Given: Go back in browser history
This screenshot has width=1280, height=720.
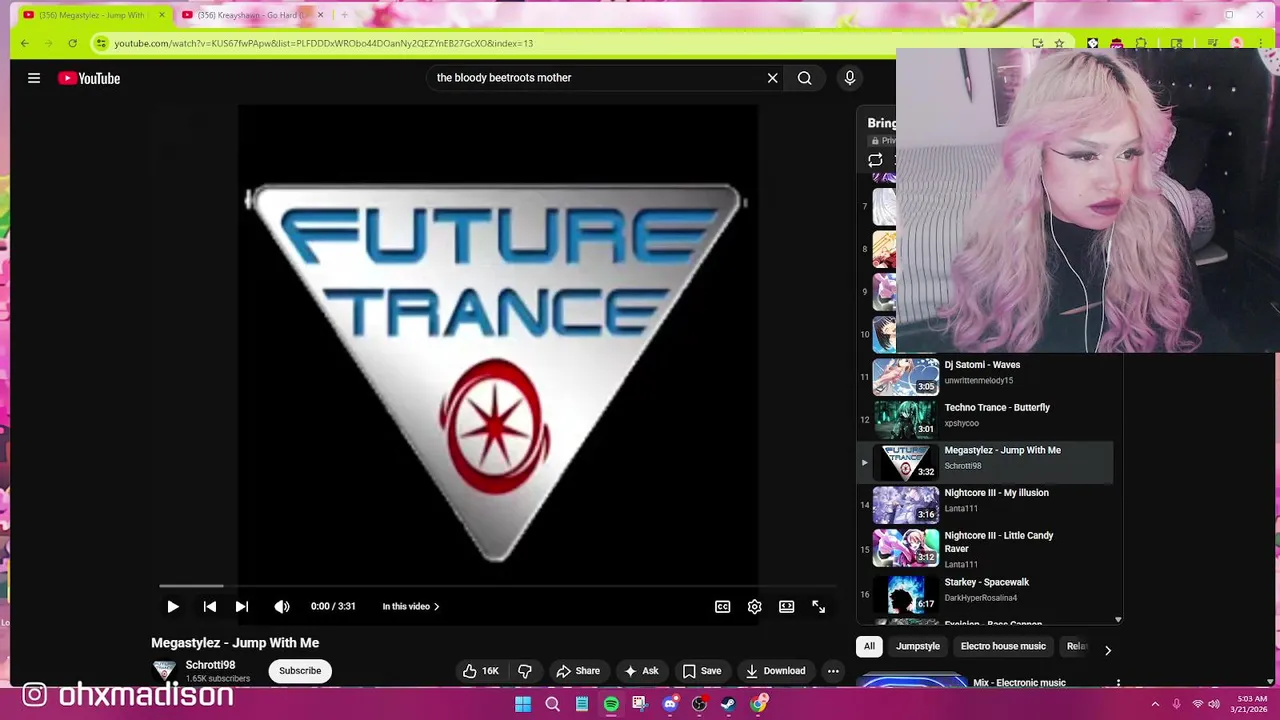Looking at the screenshot, I should 25,43.
